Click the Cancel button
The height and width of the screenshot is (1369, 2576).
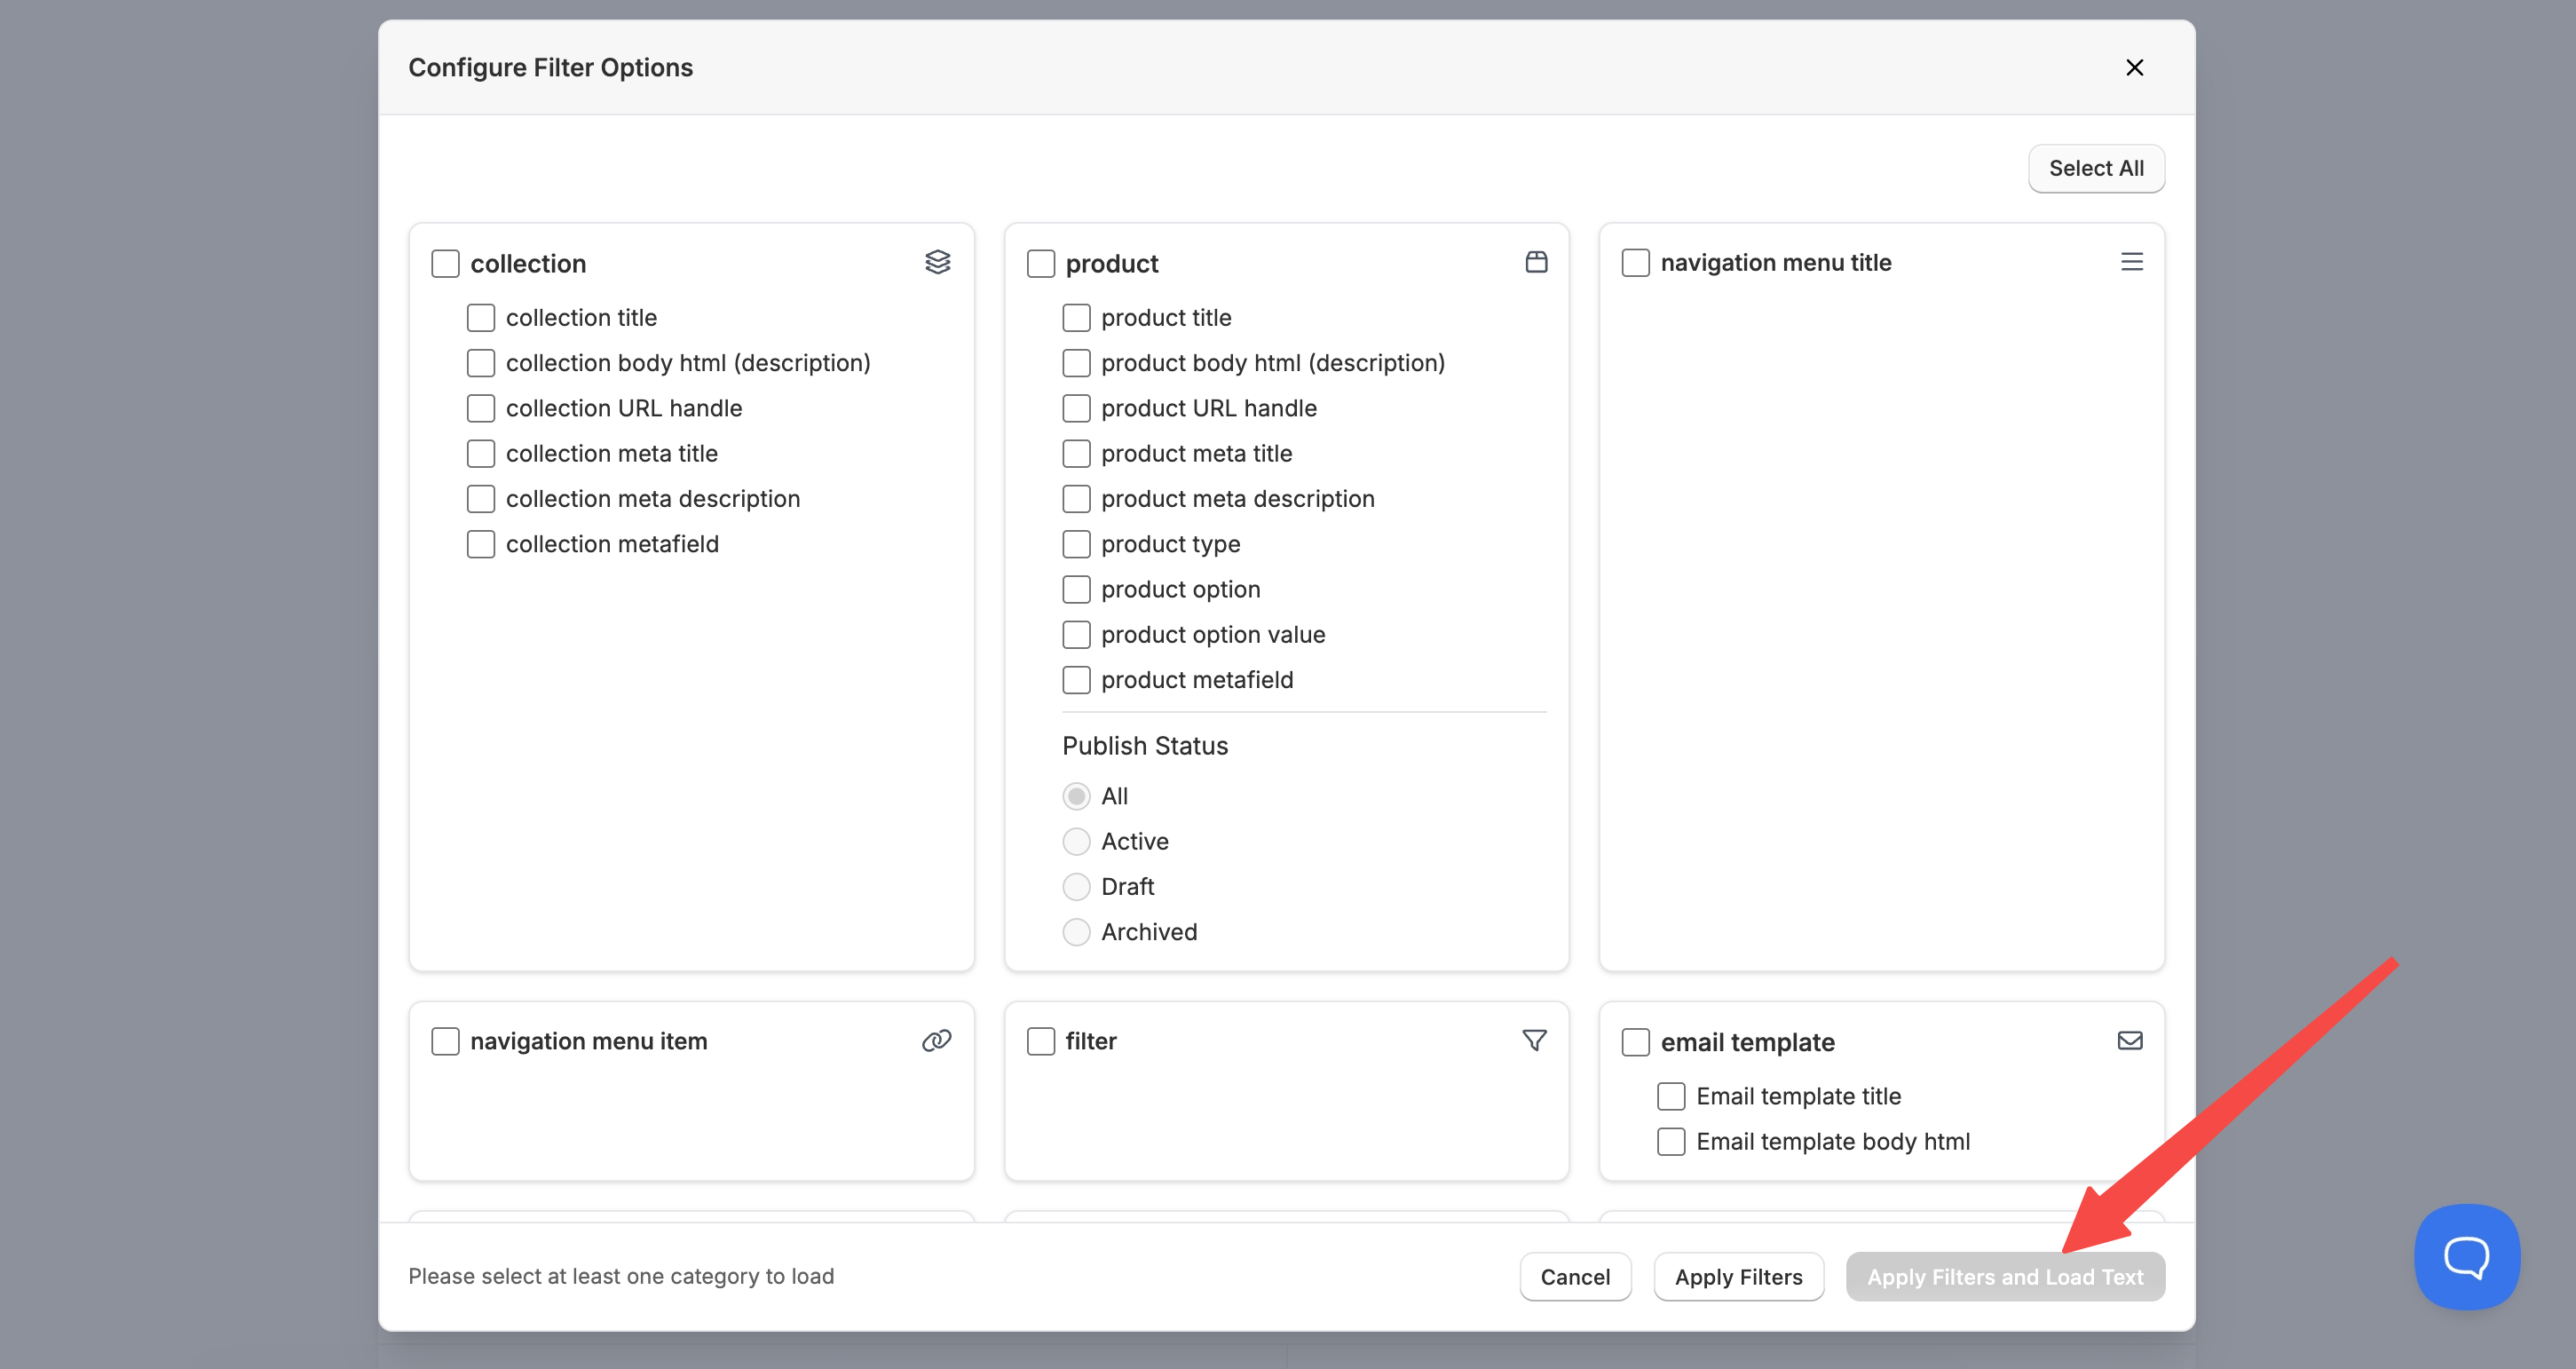(x=1574, y=1276)
